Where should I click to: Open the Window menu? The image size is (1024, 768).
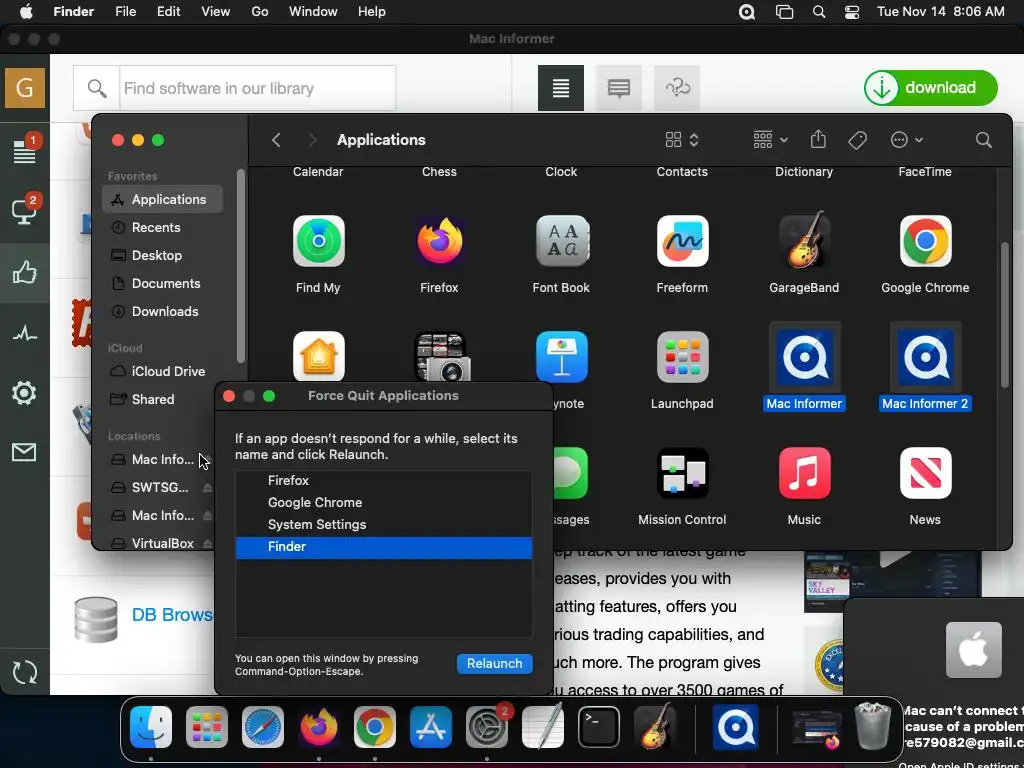point(313,12)
